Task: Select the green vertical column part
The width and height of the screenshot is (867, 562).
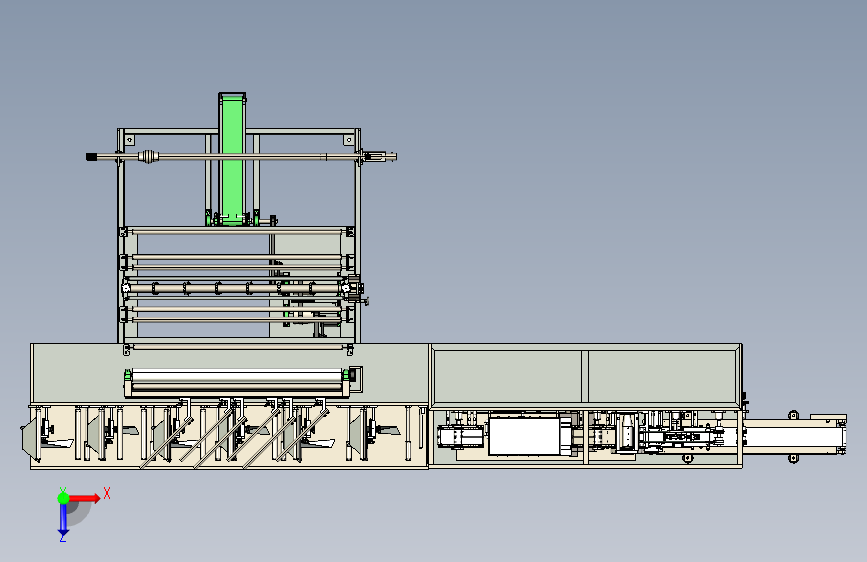Action: click(x=232, y=159)
